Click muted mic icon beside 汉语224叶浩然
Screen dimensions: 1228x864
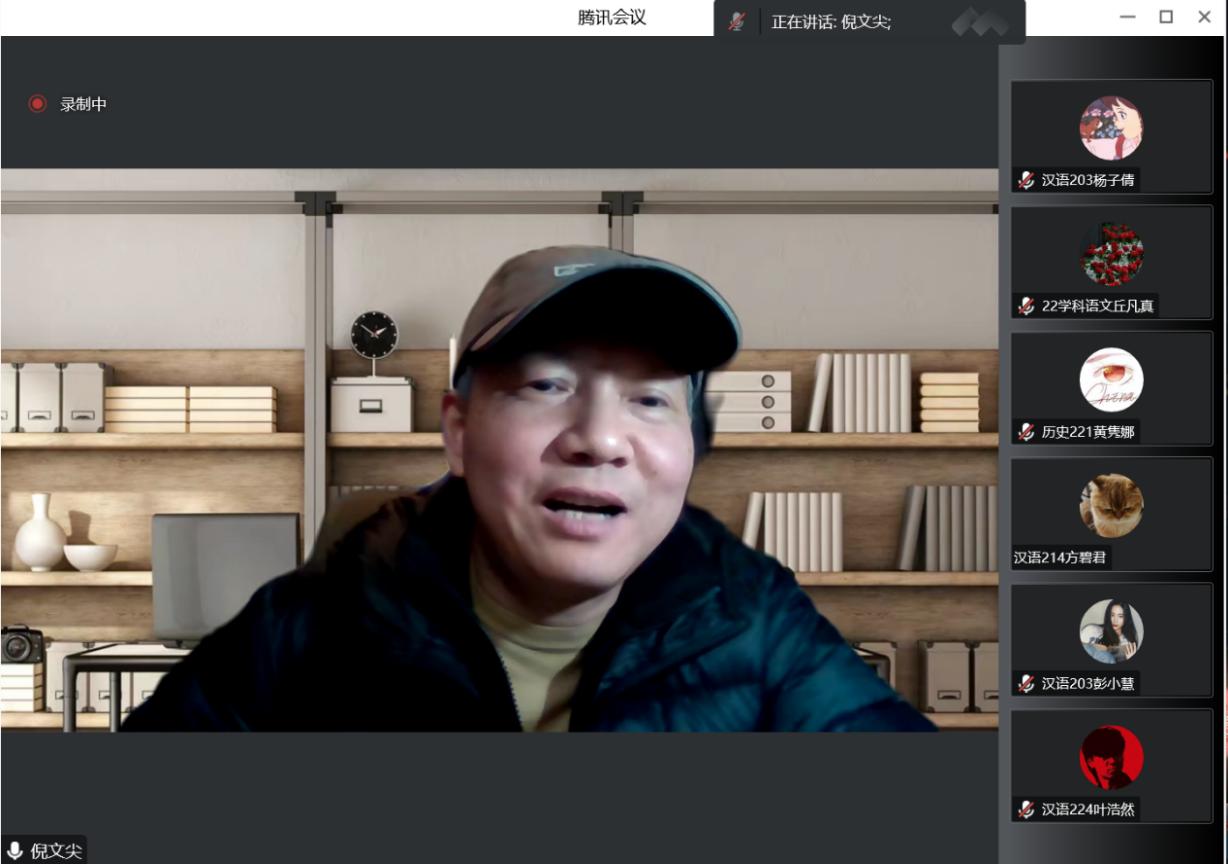1026,810
